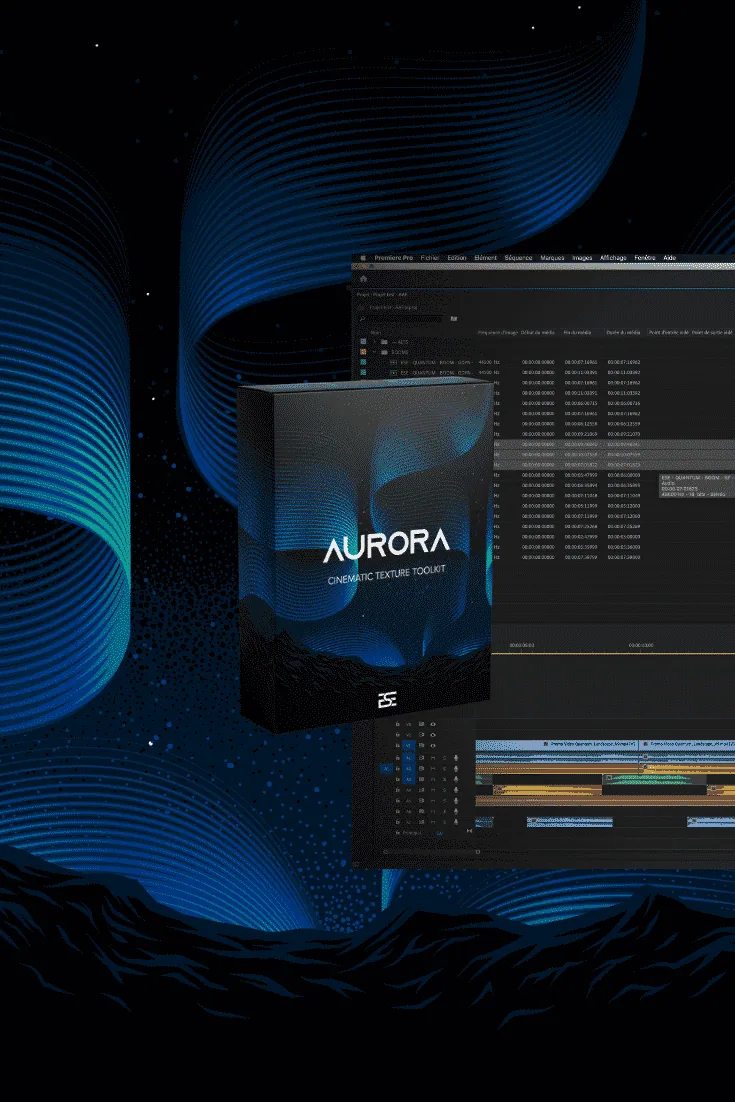Open the Fichier menu

430,258
